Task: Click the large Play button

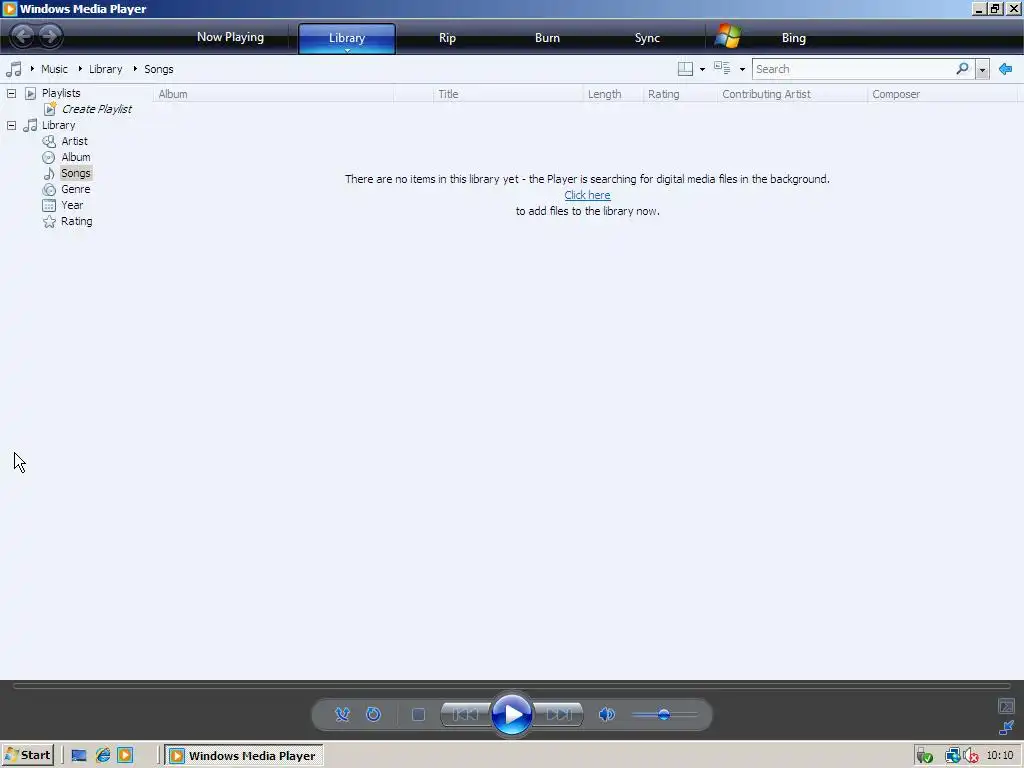Action: pyautogui.click(x=511, y=714)
